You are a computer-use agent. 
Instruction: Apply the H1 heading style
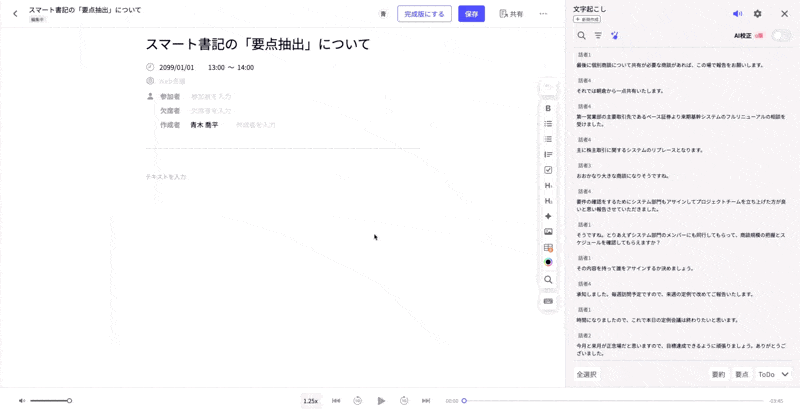[548, 186]
